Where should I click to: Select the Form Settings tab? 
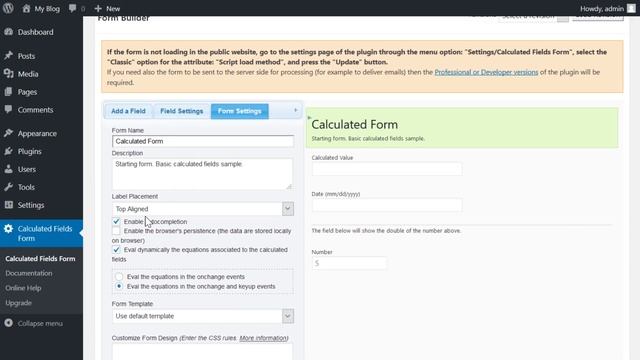point(240,111)
